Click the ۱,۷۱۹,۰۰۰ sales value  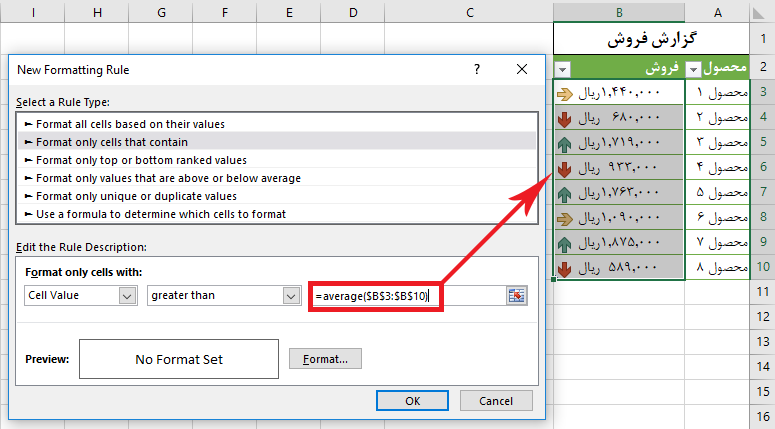pos(619,142)
